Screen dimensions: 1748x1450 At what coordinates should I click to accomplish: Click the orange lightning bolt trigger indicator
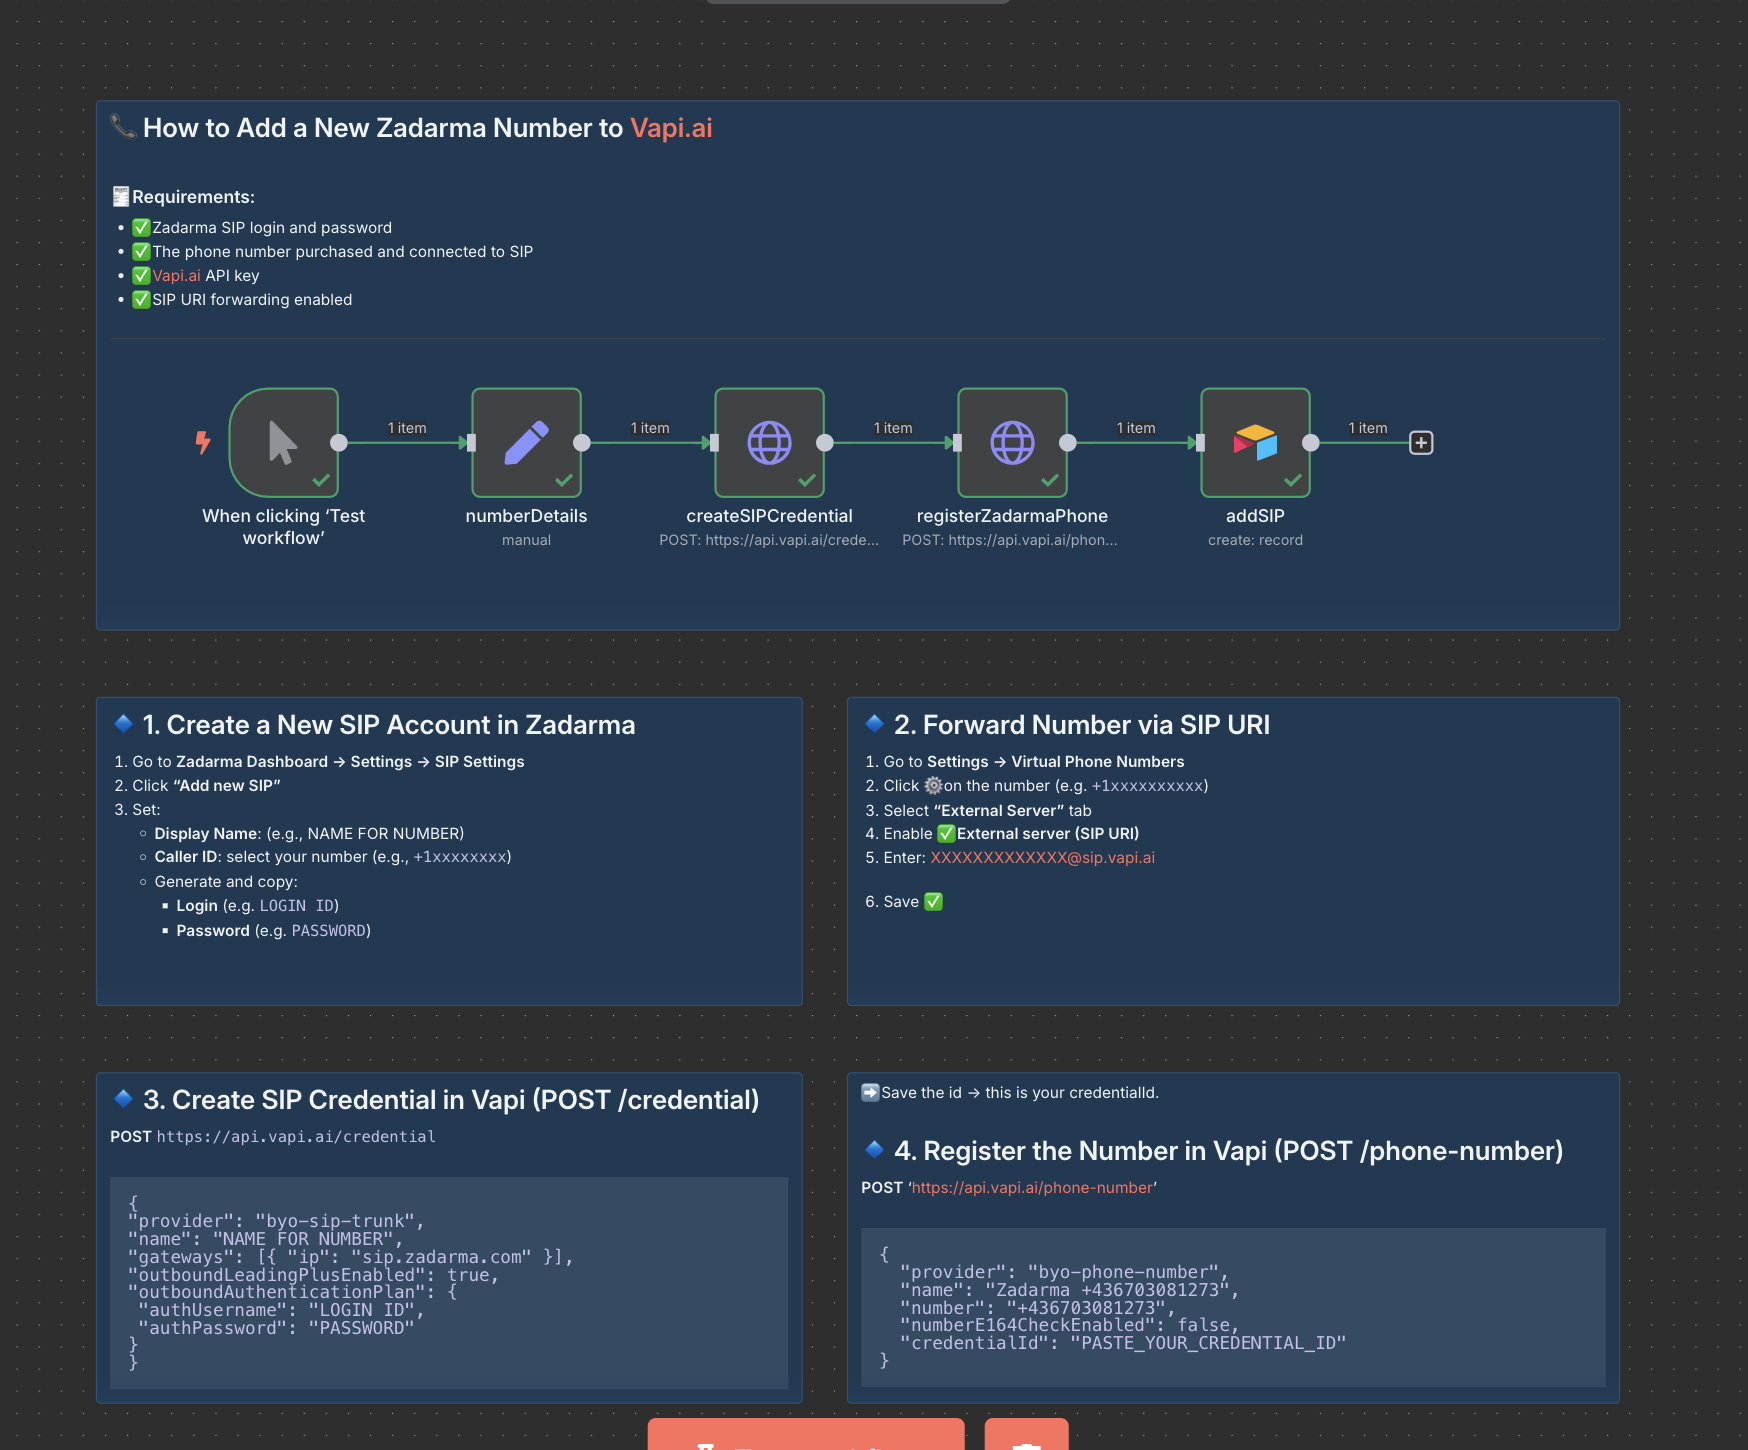pyautogui.click(x=204, y=443)
